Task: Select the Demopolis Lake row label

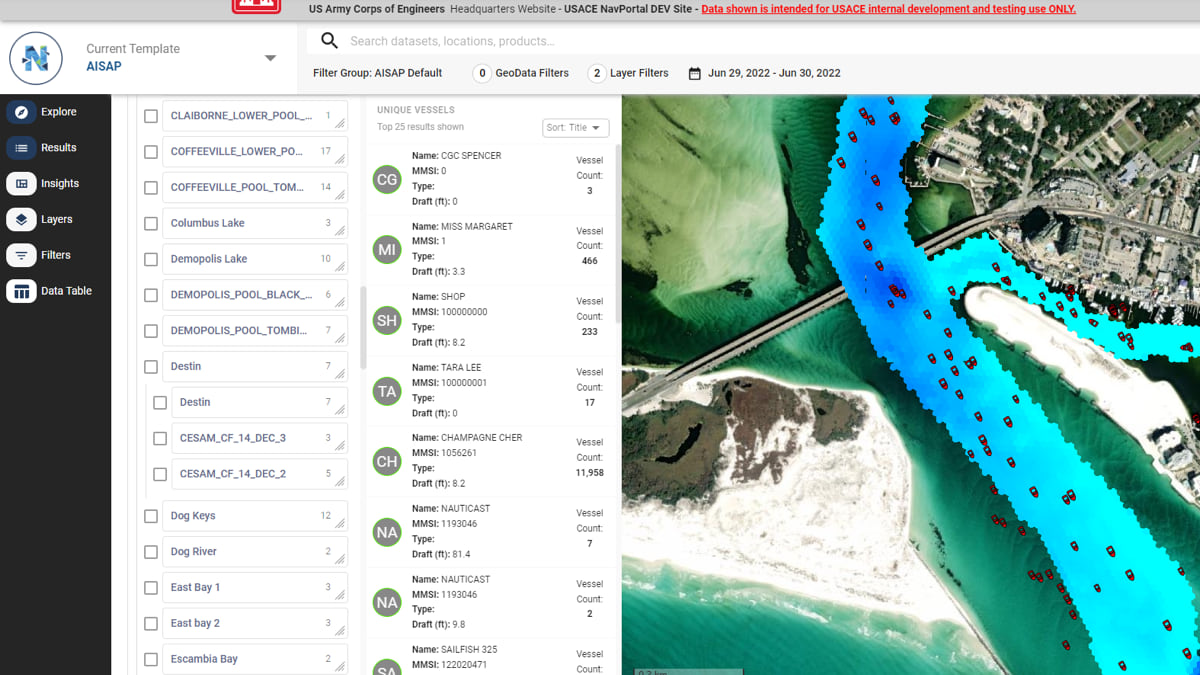Action: [x=209, y=259]
